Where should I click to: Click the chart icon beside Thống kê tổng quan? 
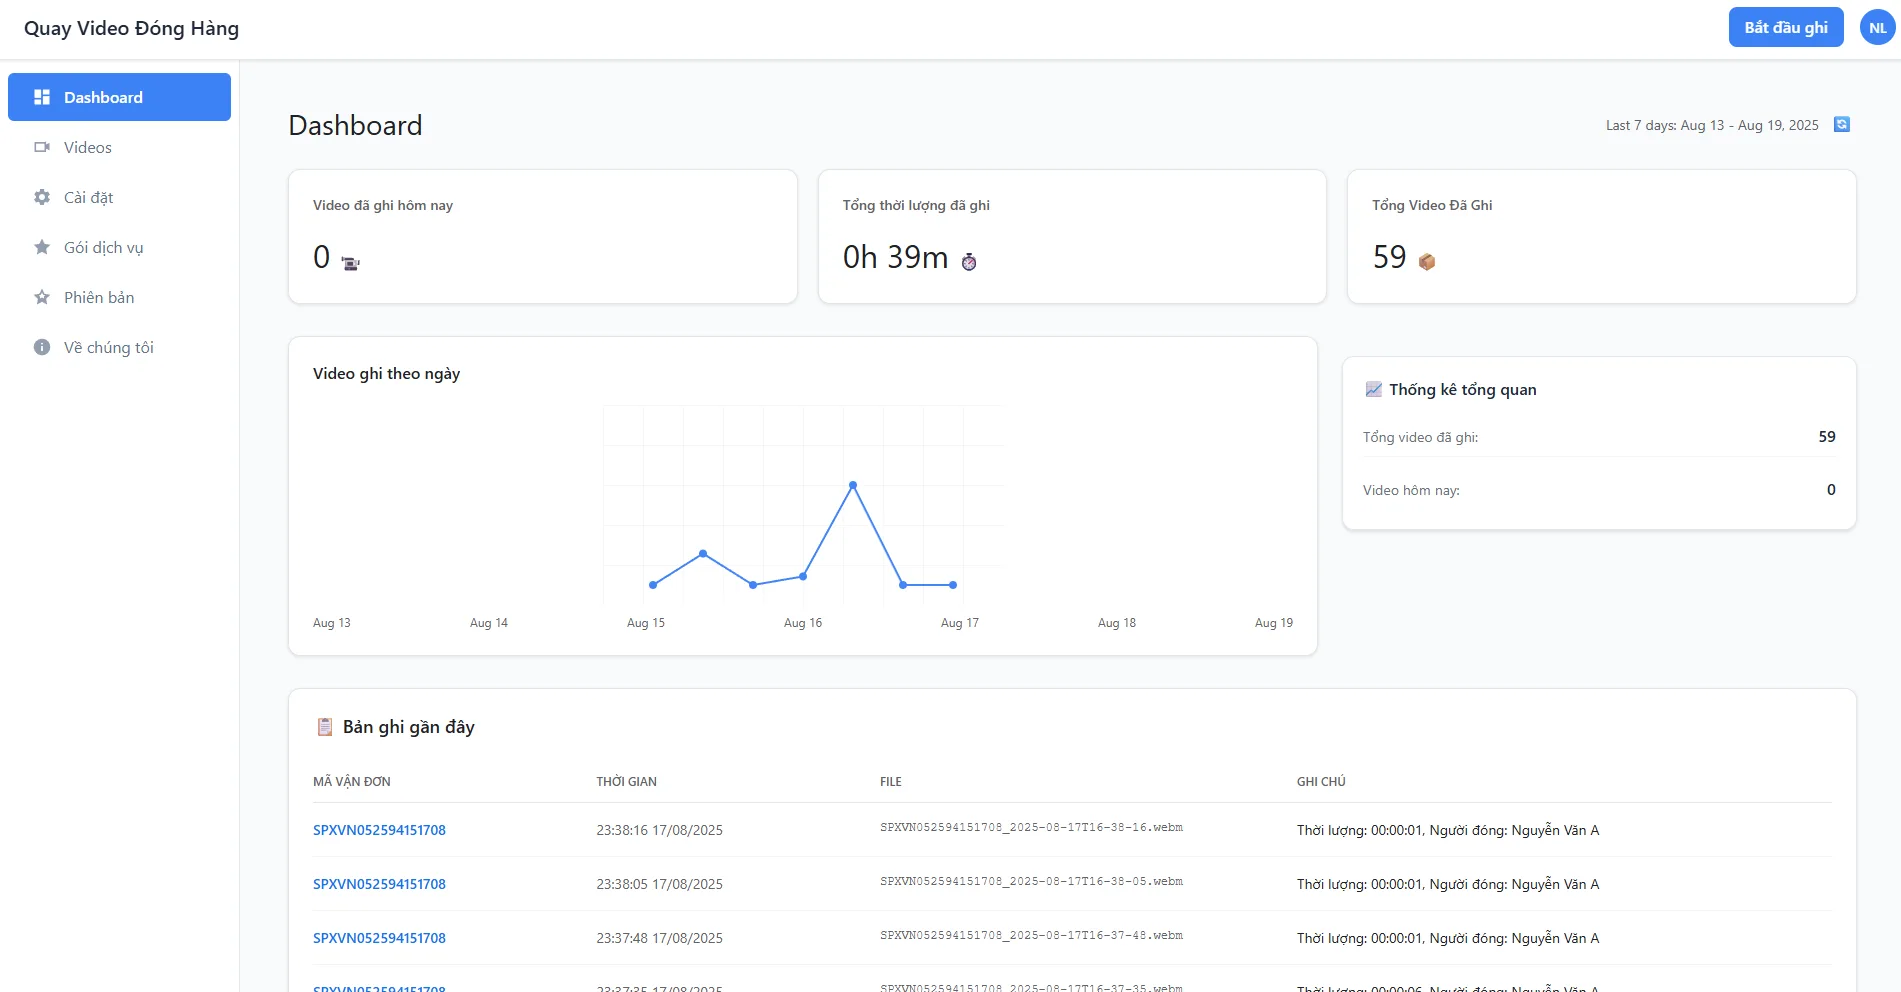click(1374, 390)
